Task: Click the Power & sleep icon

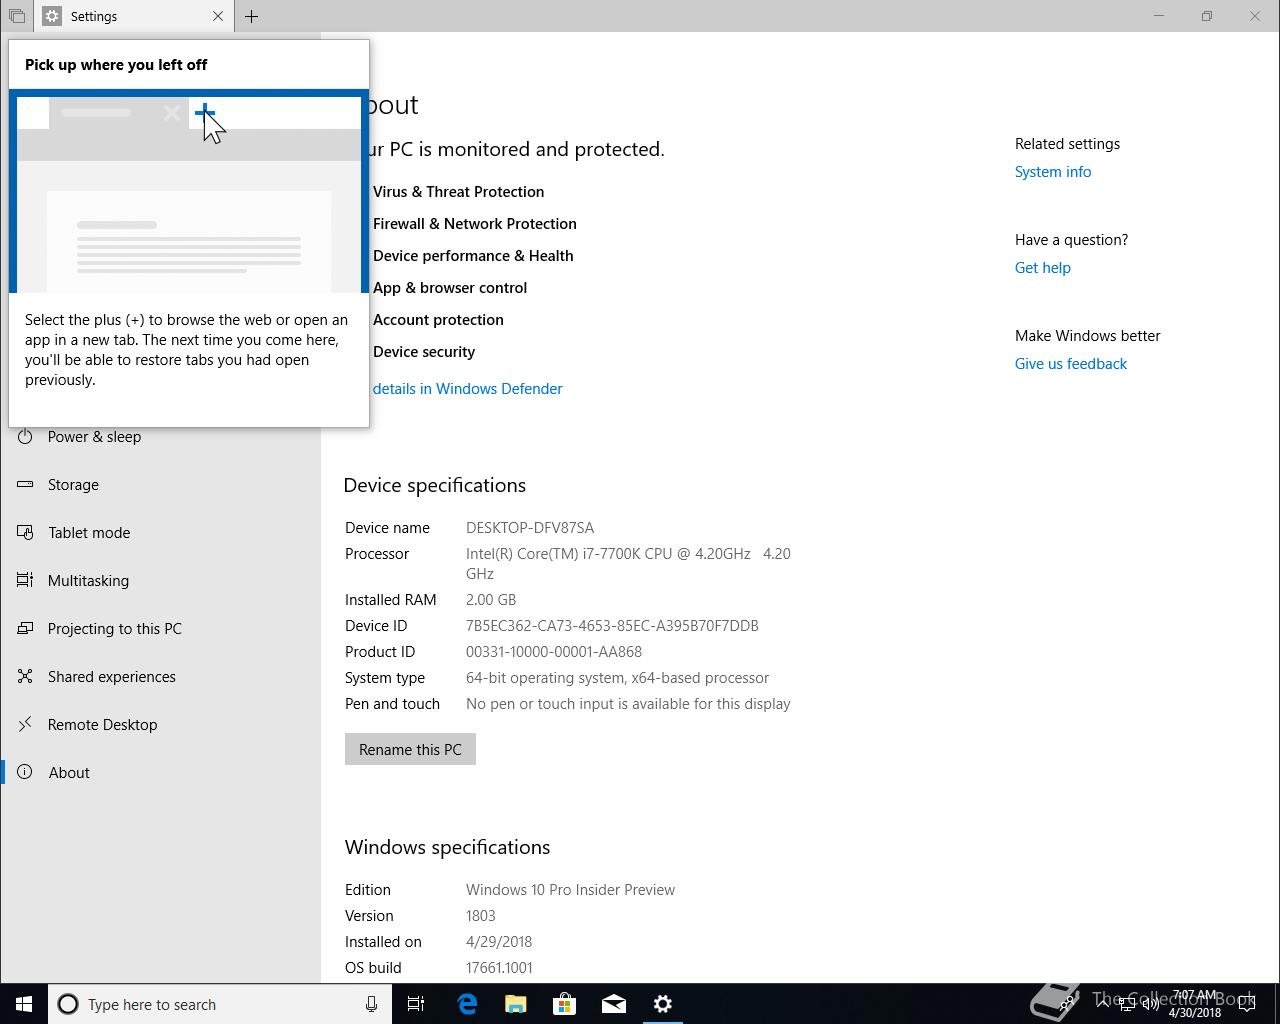Action: (25, 436)
